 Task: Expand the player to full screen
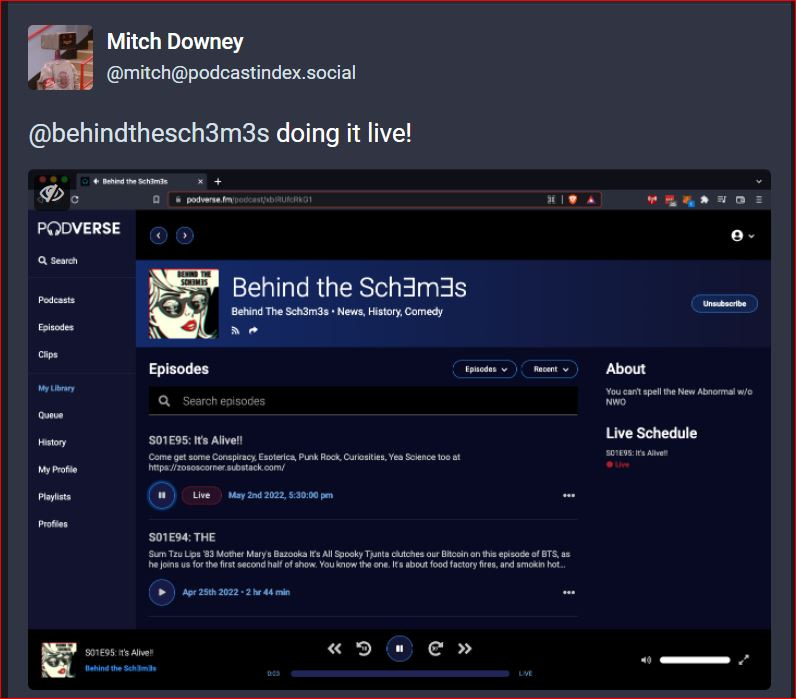[744, 660]
